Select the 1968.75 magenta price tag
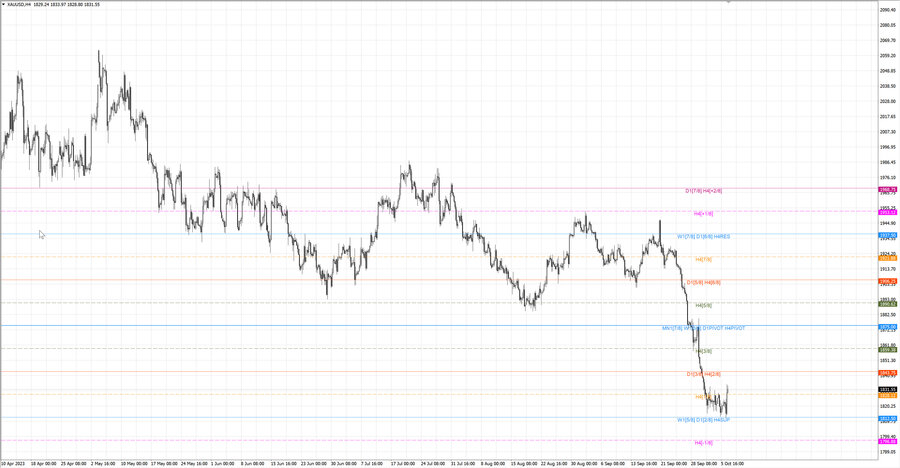Image resolution: width=900 pixels, height=468 pixels. (888, 189)
